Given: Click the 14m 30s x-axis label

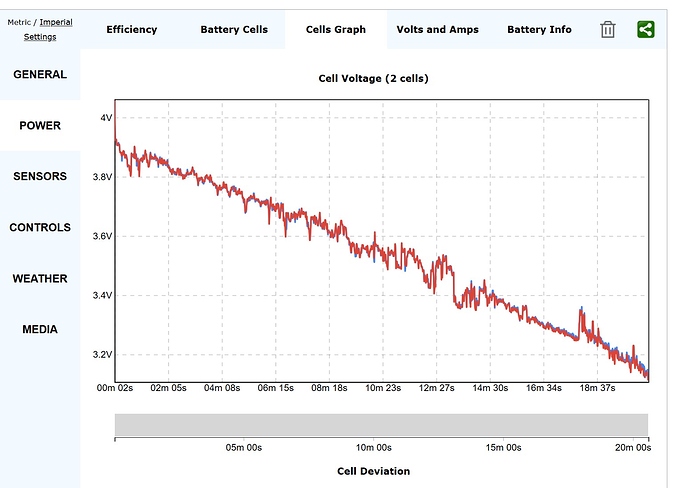Looking at the screenshot, I should click(x=490, y=388).
